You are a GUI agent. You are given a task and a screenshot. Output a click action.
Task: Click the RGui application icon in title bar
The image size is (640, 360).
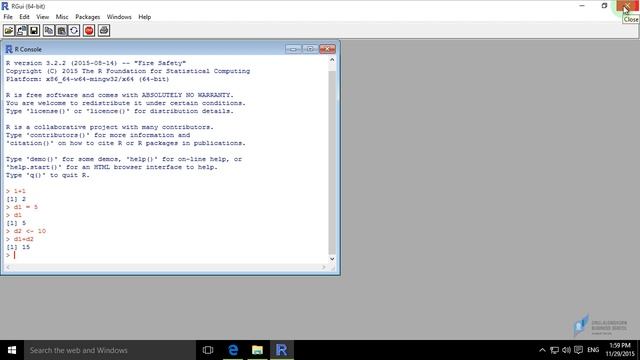click(5, 6)
